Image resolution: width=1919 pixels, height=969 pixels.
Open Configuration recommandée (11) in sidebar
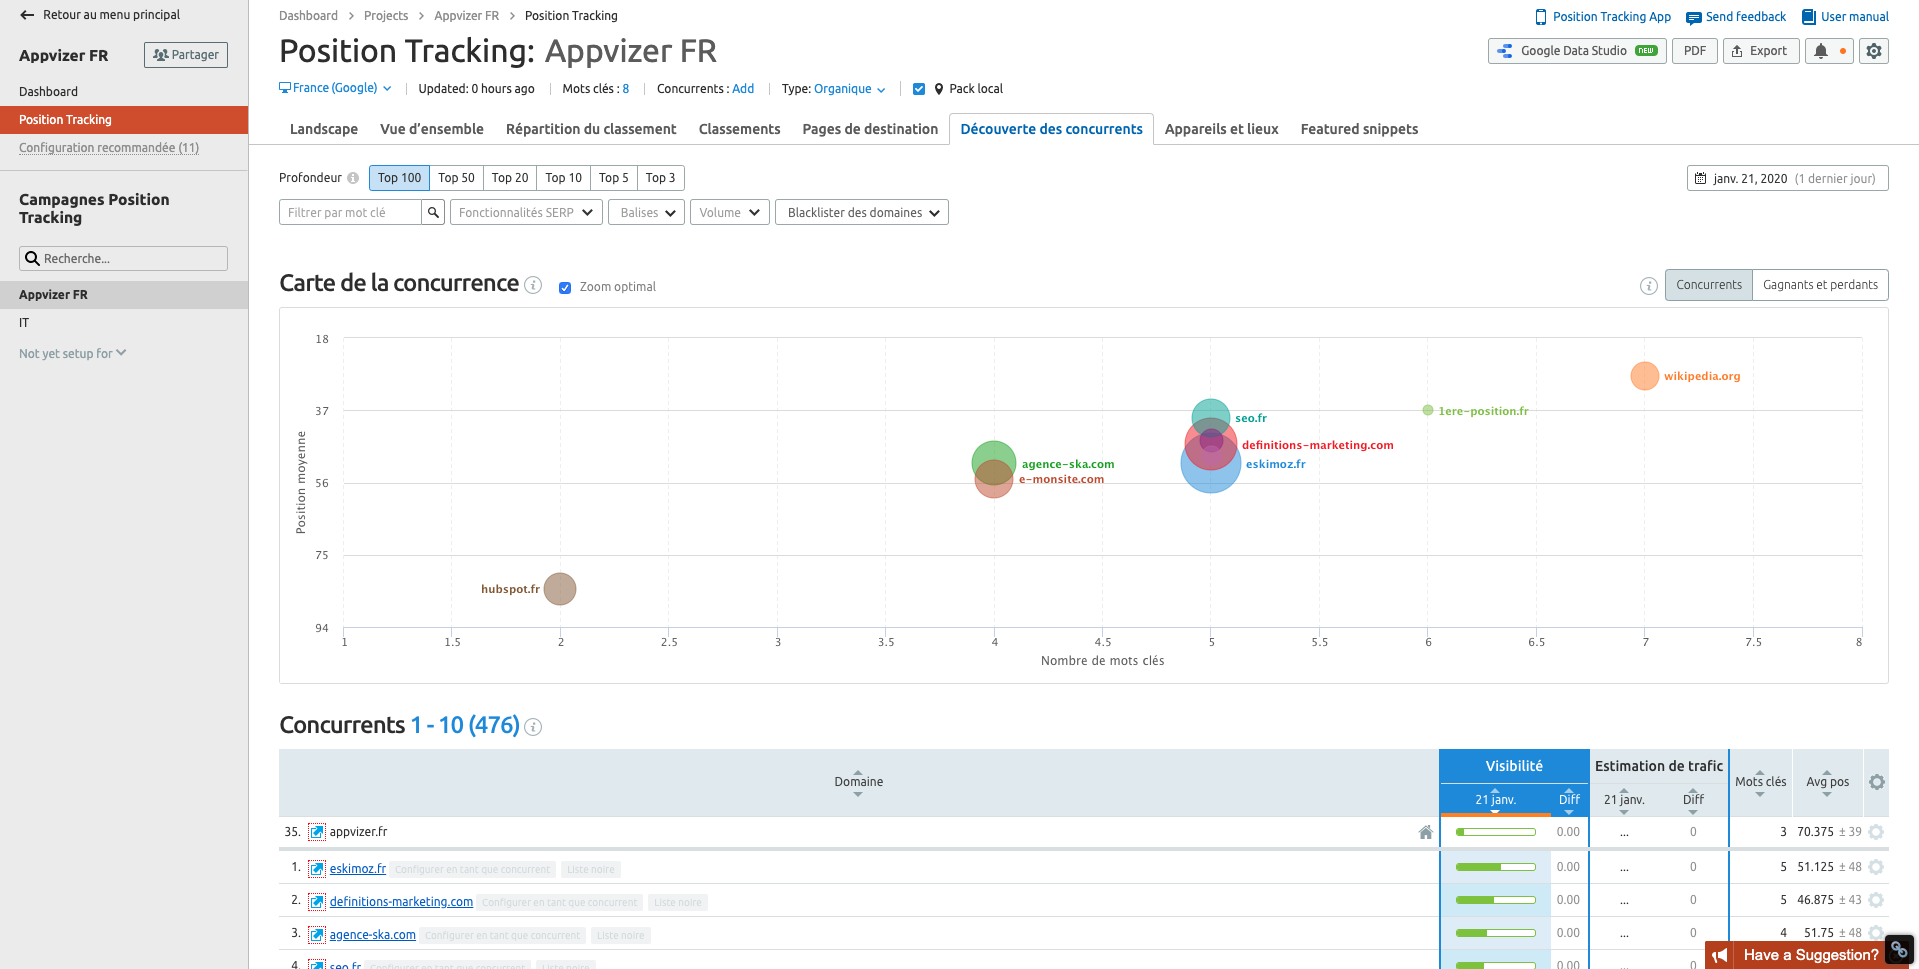pos(109,148)
